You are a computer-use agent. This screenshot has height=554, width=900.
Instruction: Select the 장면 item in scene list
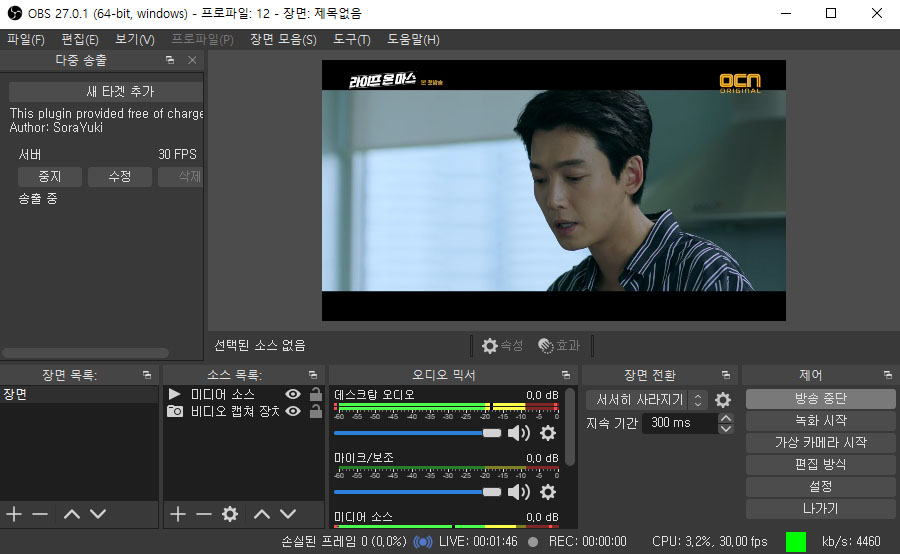point(79,394)
